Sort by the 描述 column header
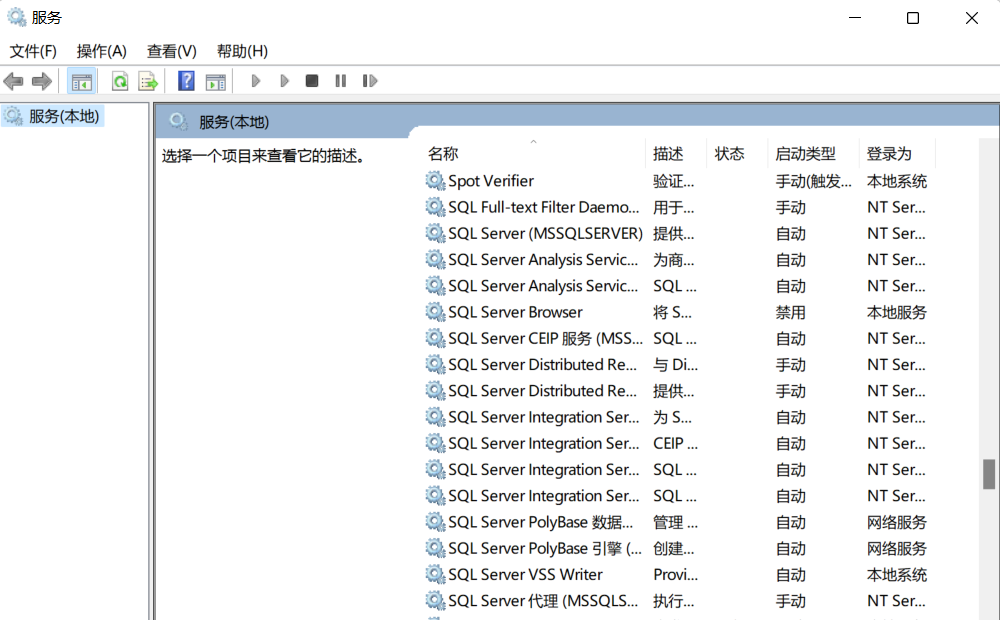The image size is (1000, 620). 676,154
